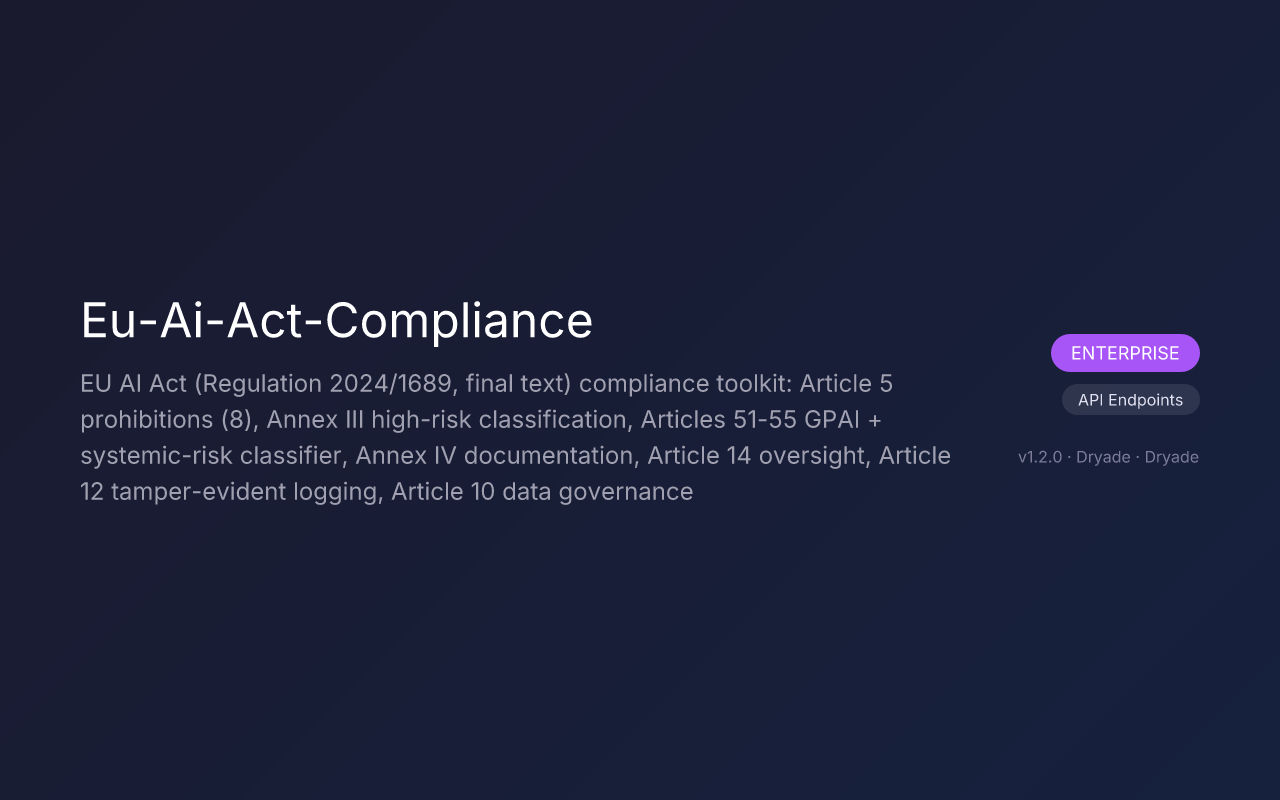
Task: Select the first Dryade author link
Action: pos(1102,457)
